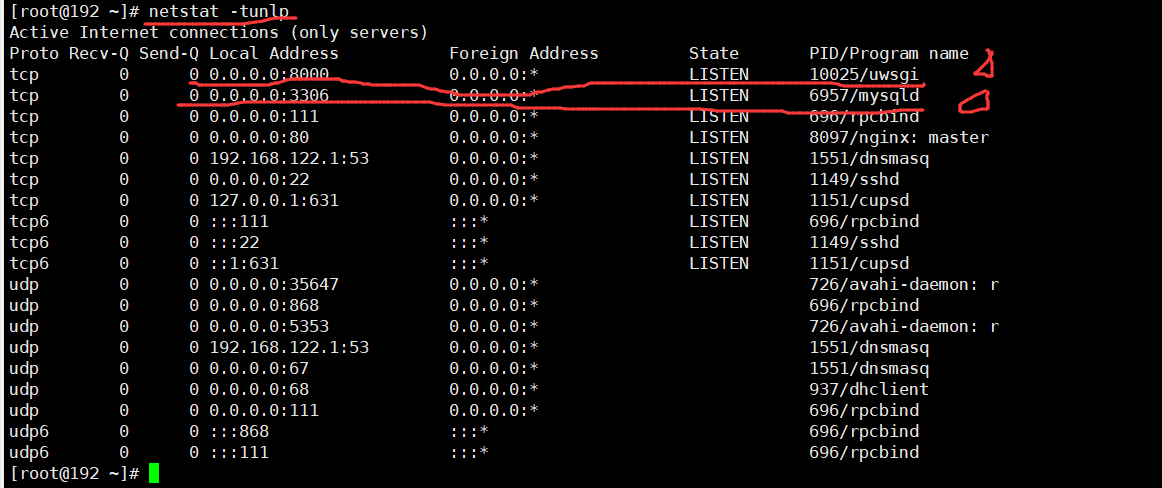Click LISTEN in the nginx master row
The height and width of the screenshot is (488, 1162).
pos(719,138)
